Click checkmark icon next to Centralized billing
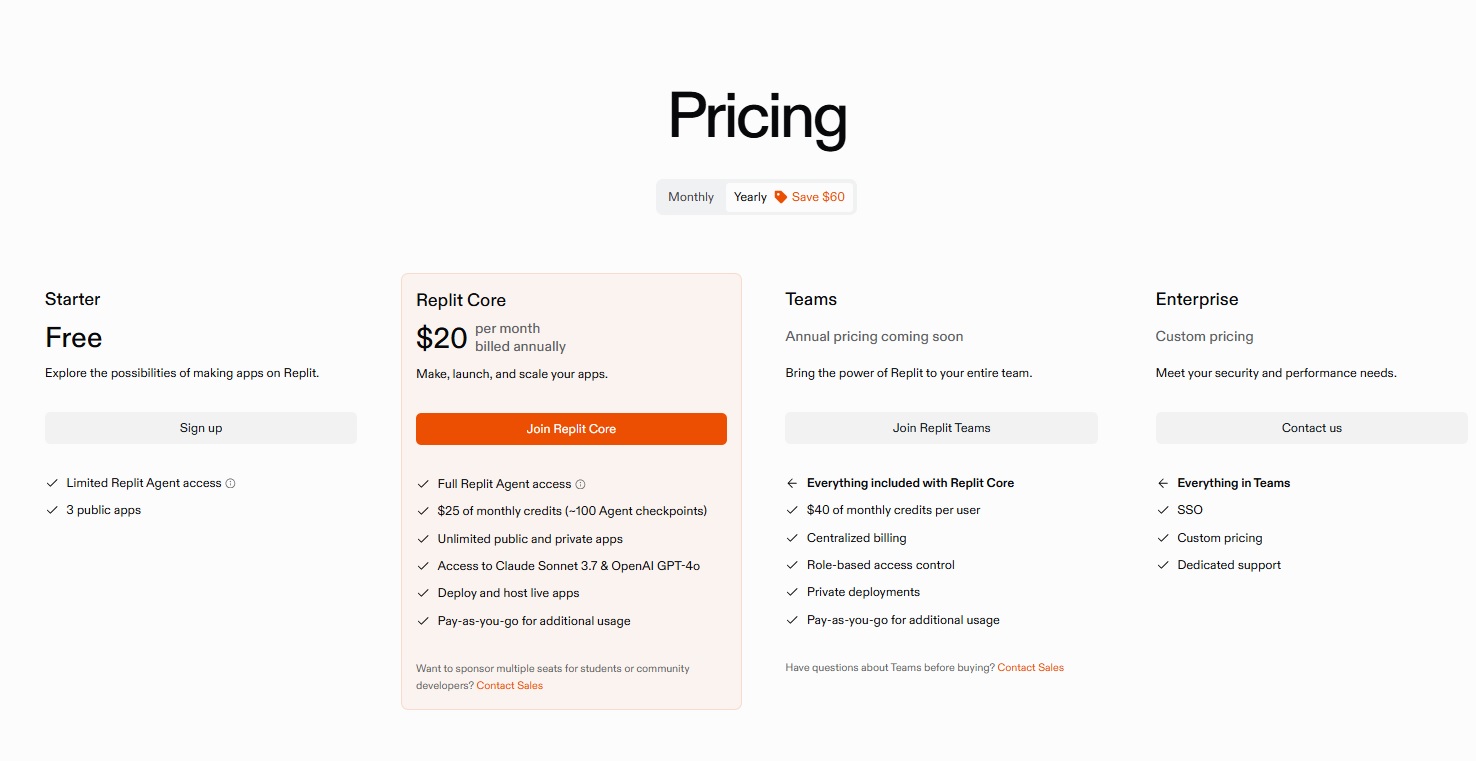 [x=792, y=538]
